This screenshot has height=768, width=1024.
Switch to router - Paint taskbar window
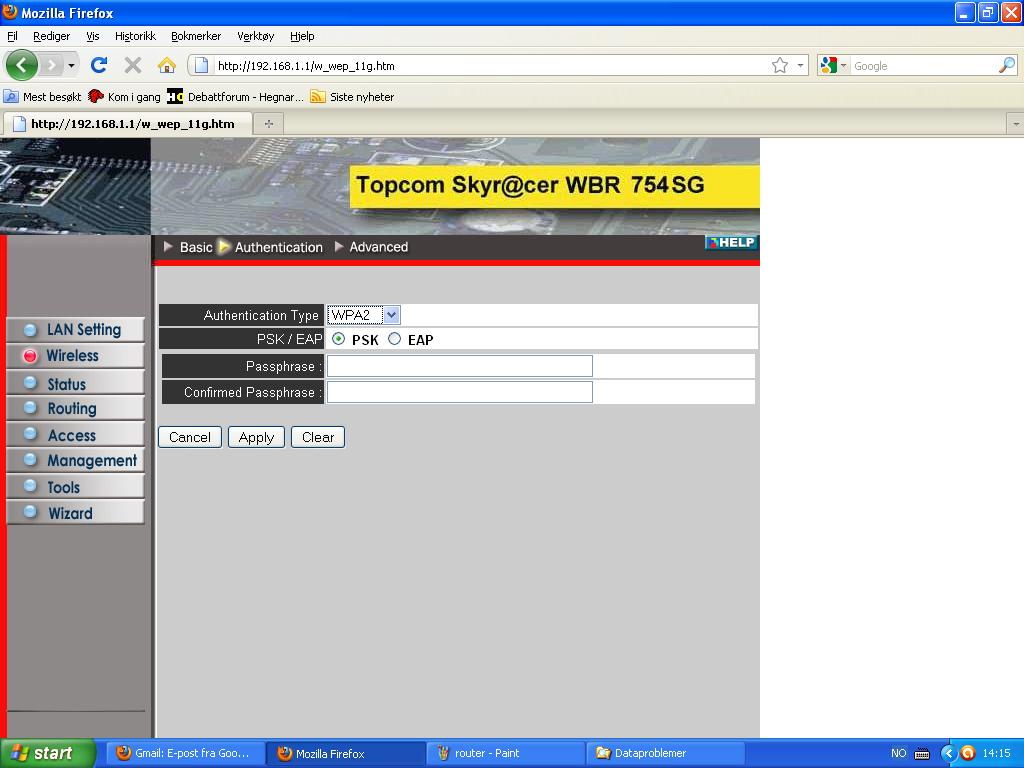pos(506,753)
